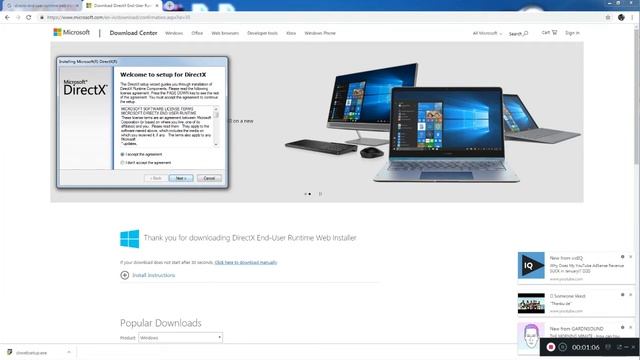Open the Chrome profile avatar

pyautogui.click(x=621, y=17)
